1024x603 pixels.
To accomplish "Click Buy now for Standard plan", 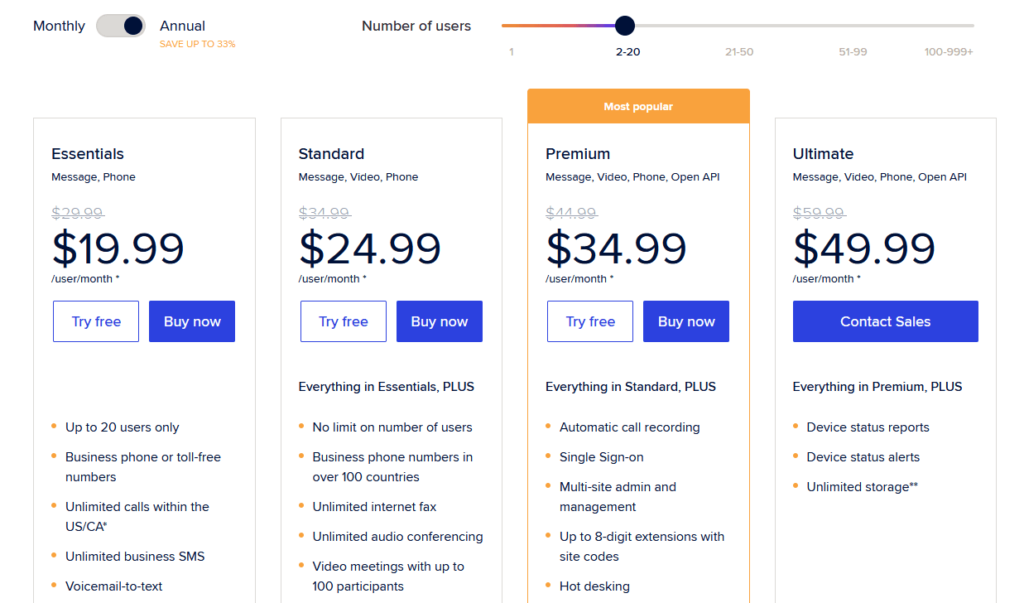I will [x=439, y=321].
